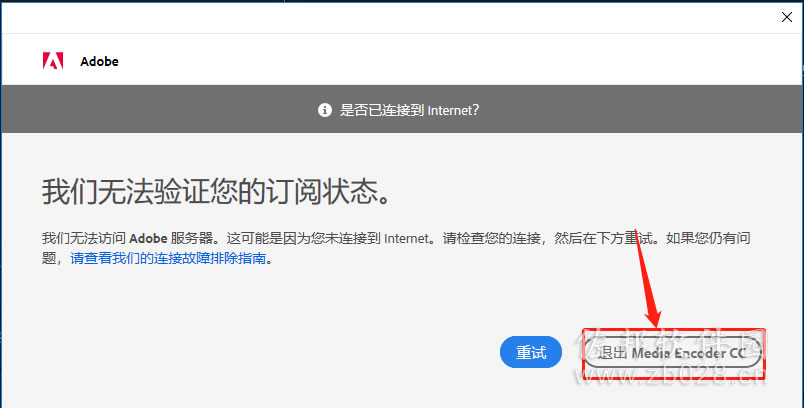804x408 pixels.
Task: Click the red Adobe logo icon
Action: click(x=53, y=60)
